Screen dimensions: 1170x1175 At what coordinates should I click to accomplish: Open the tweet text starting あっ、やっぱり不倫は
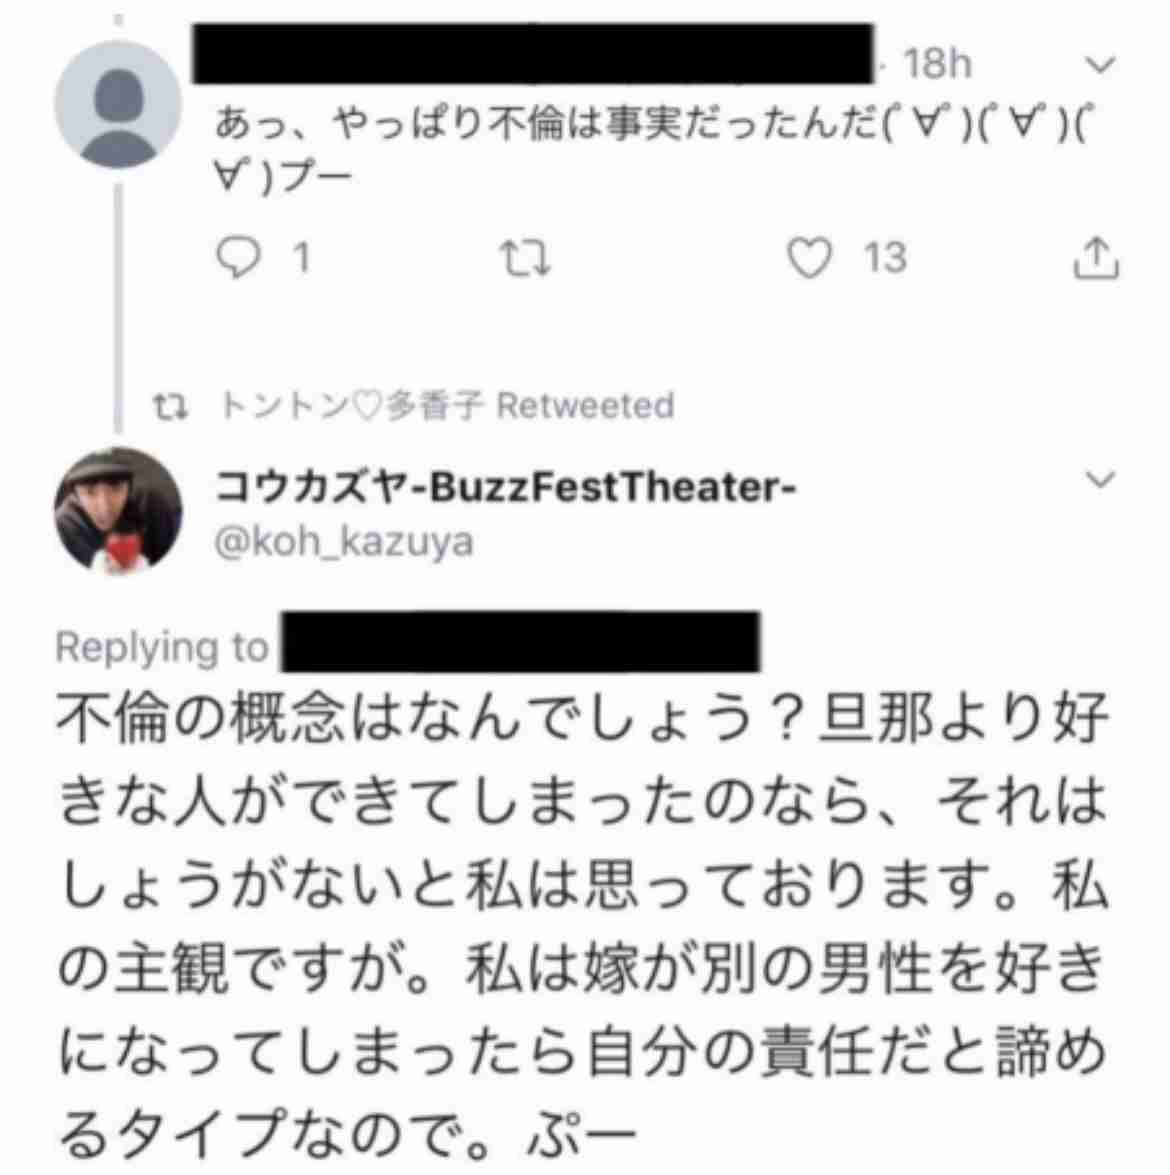[654, 150]
